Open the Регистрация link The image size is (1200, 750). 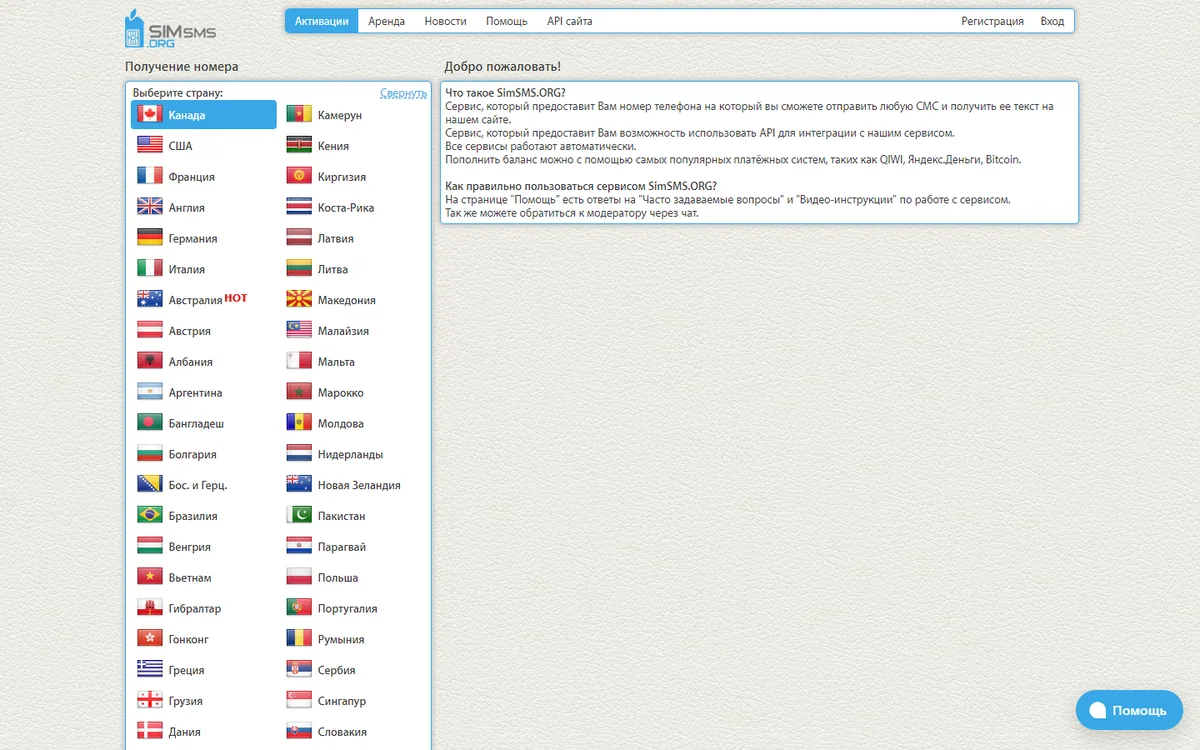(x=992, y=21)
